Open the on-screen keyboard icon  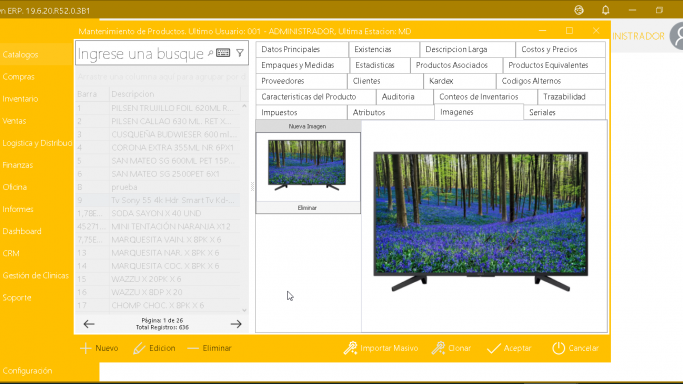(223, 53)
